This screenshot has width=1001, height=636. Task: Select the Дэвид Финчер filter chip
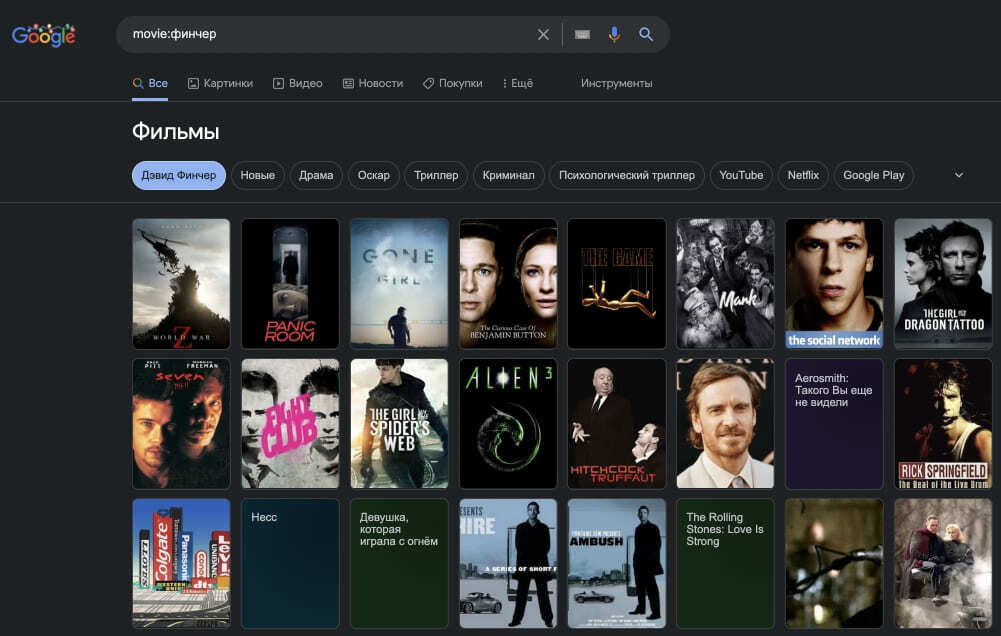pyautogui.click(x=179, y=176)
